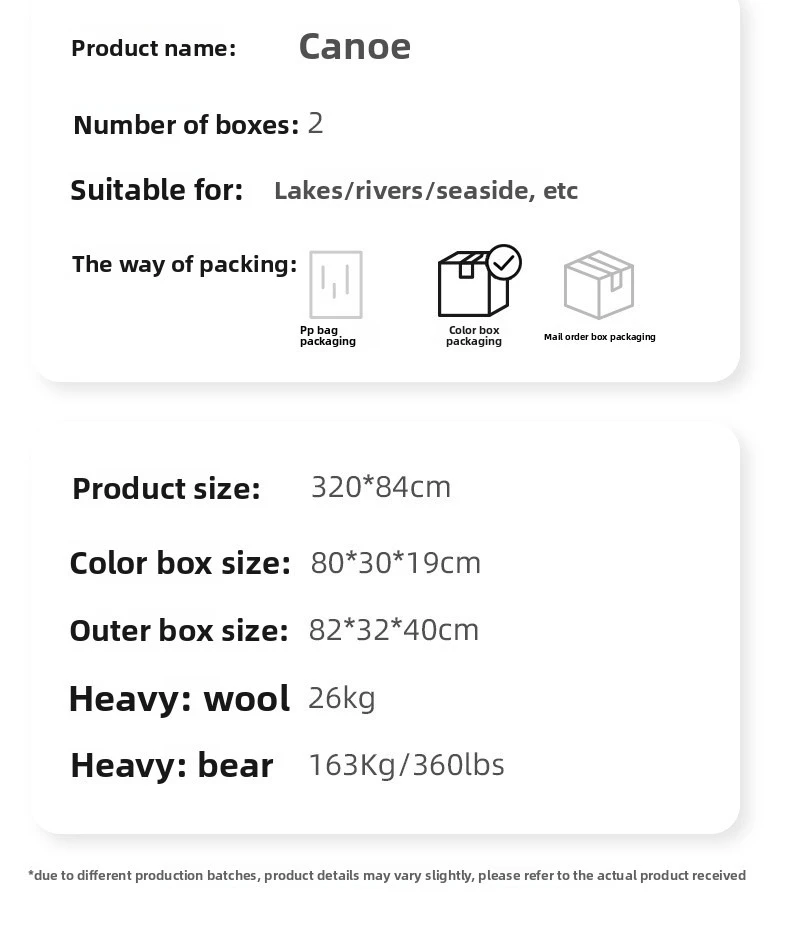The width and height of the screenshot is (790, 937).
Task: Click the Color box packaging icon
Action: pyautogui.click(x=479, y=281)
